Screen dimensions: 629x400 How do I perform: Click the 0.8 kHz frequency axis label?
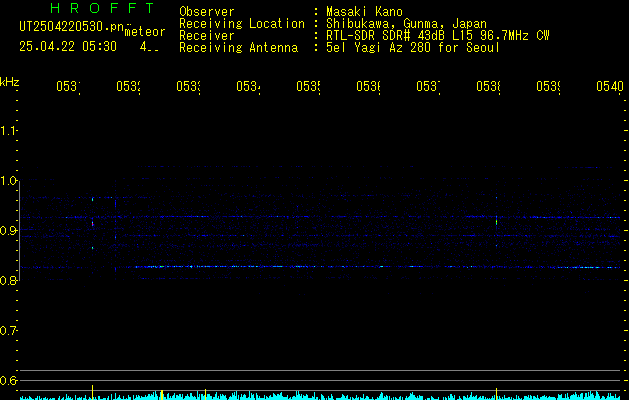(8, 280)
